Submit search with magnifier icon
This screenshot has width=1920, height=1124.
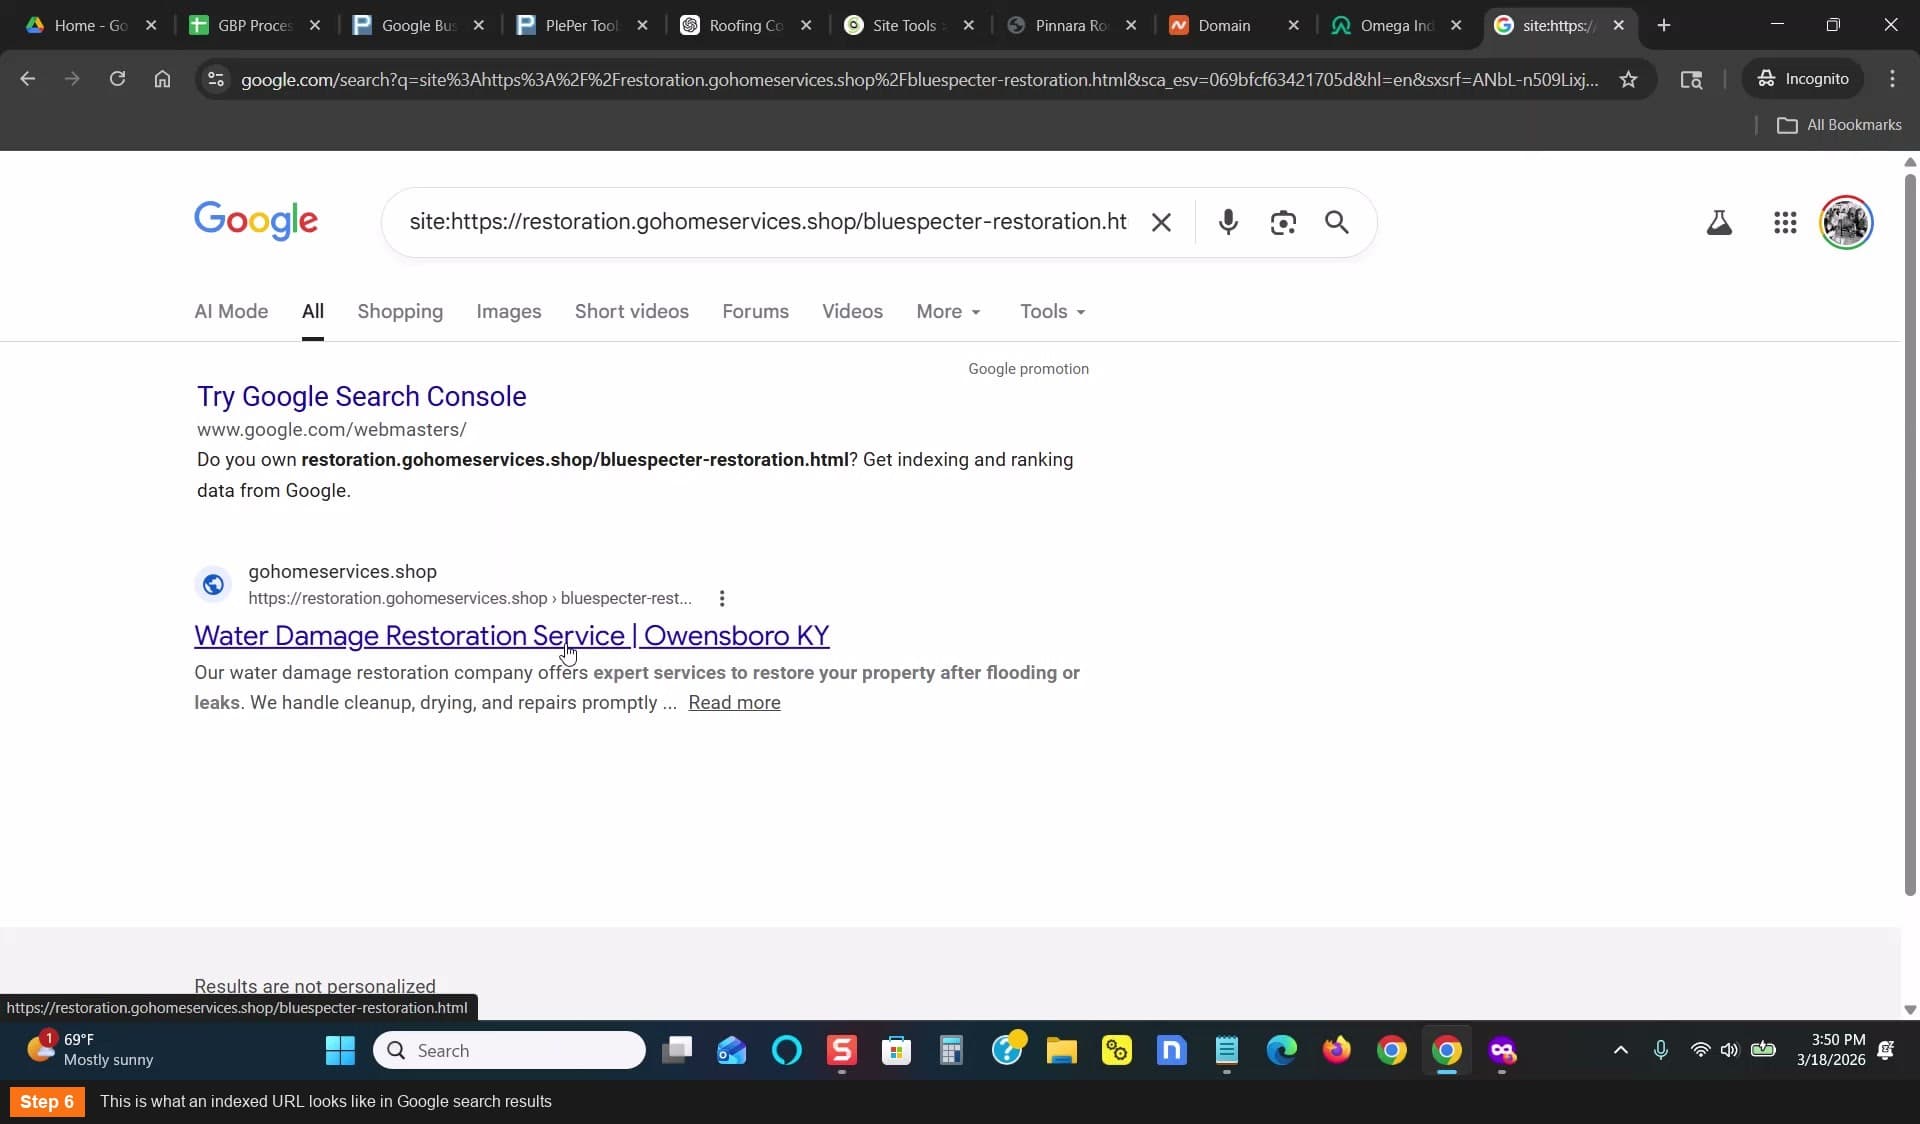pos(1337,222)
